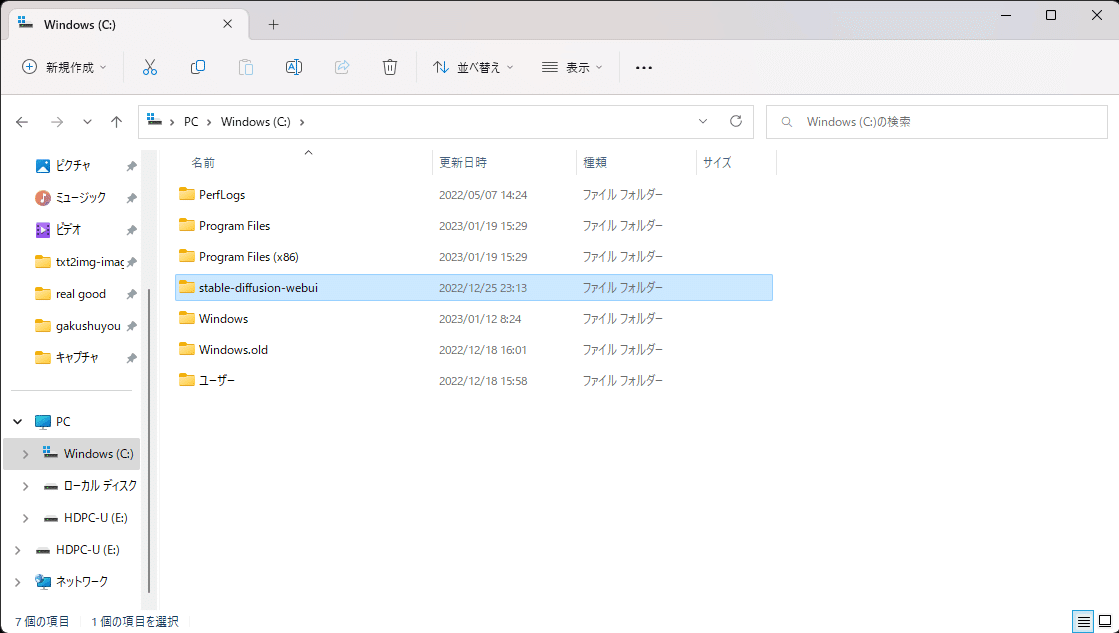Open a new tab with the plus button
The height and width of the screenshot is (633, 1119).
pyautogui.click(x=273, y=24)
